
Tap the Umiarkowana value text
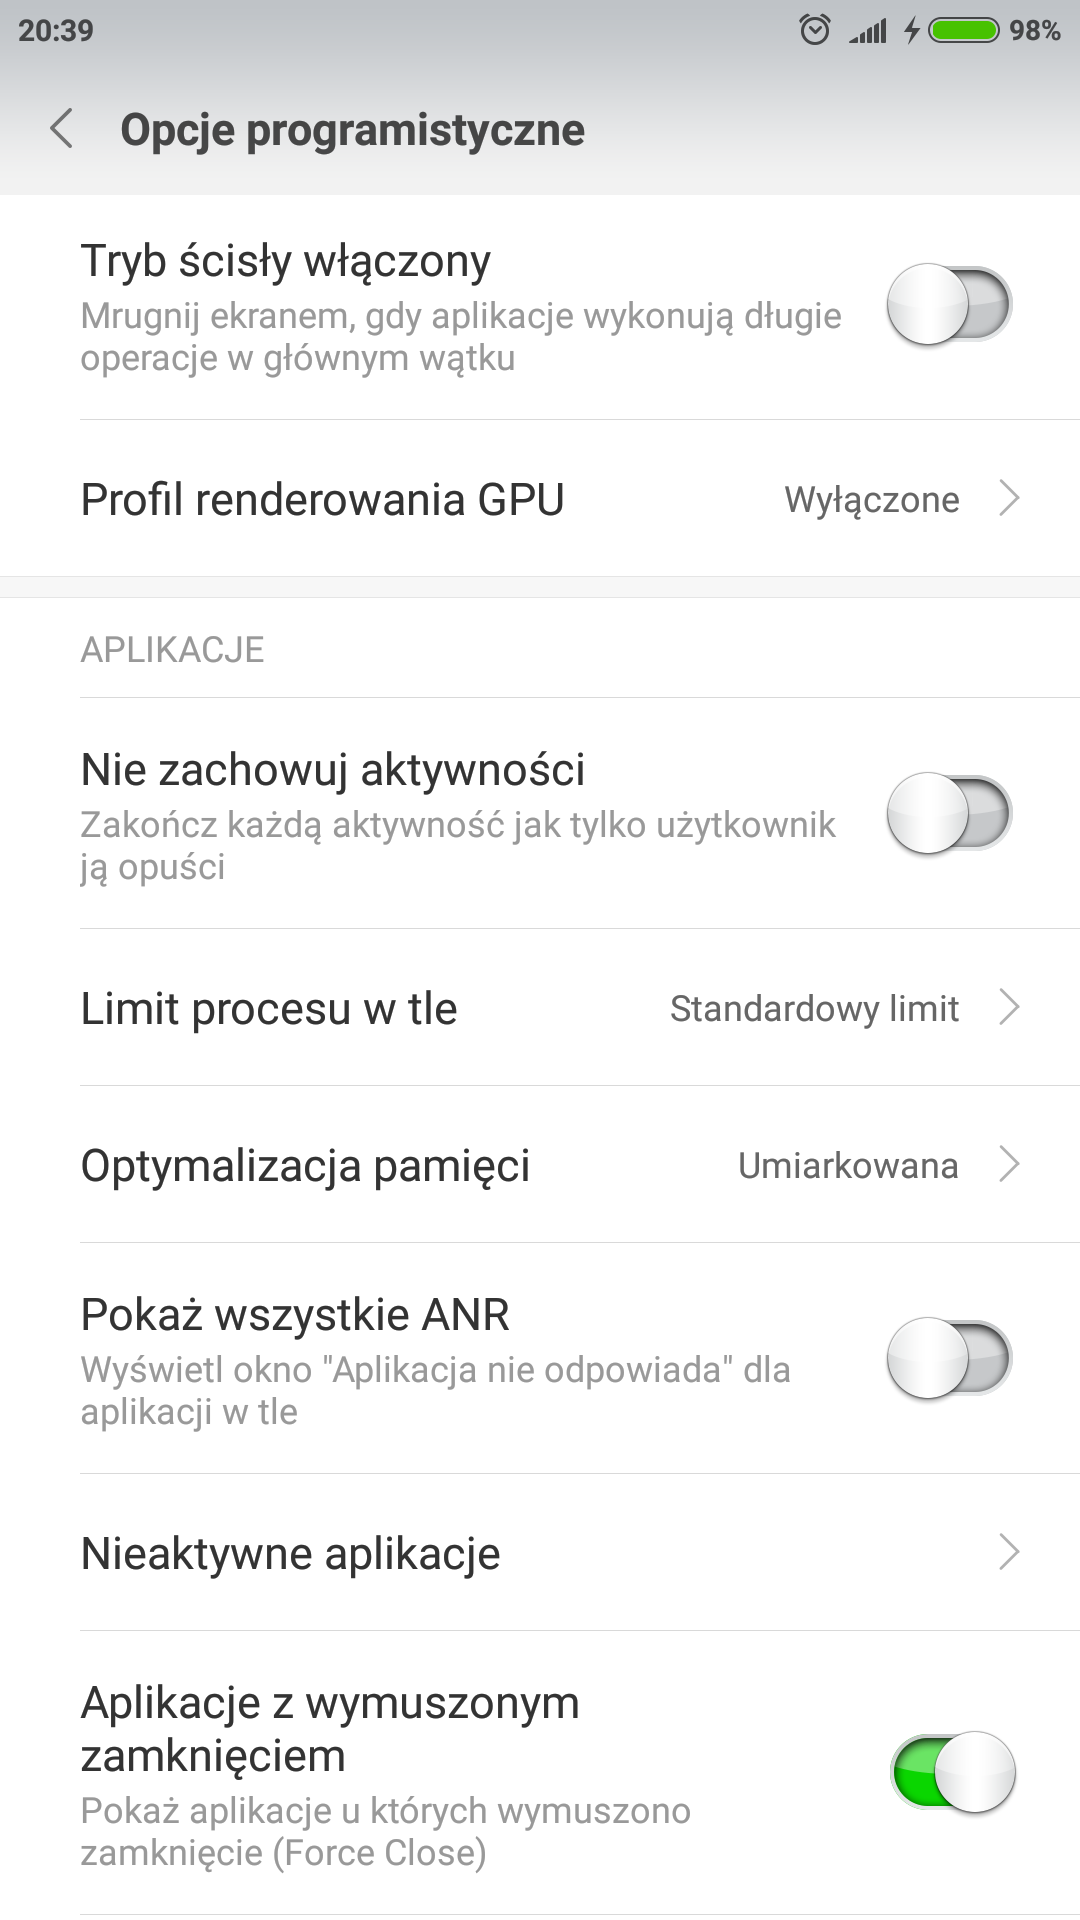click(x=848, y=1165)
